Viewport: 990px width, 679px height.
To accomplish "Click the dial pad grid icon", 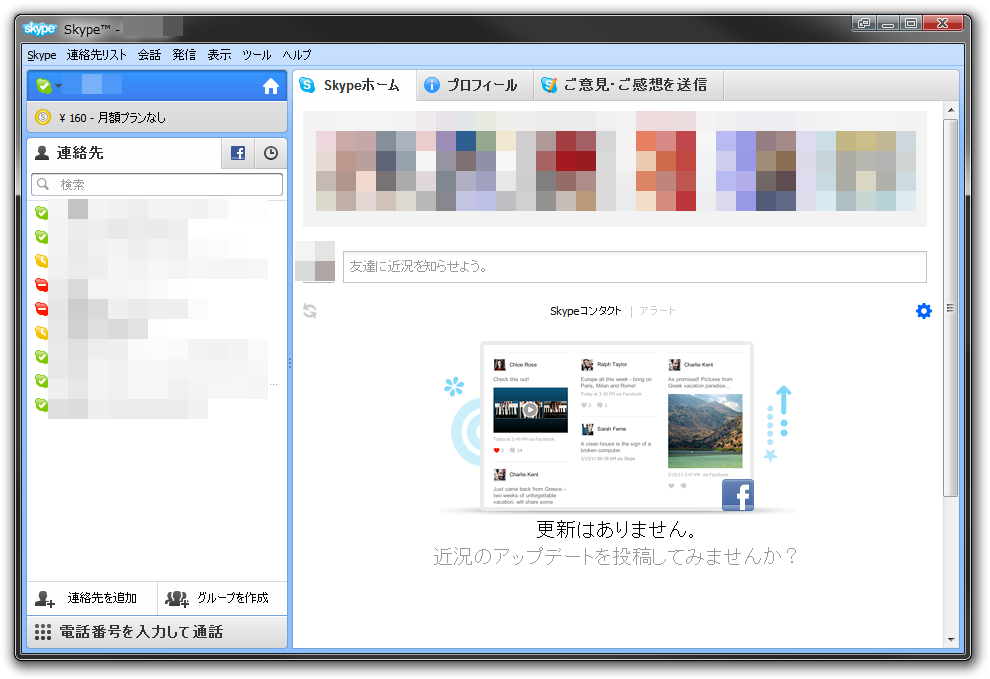I will click(x=43, y=632).
